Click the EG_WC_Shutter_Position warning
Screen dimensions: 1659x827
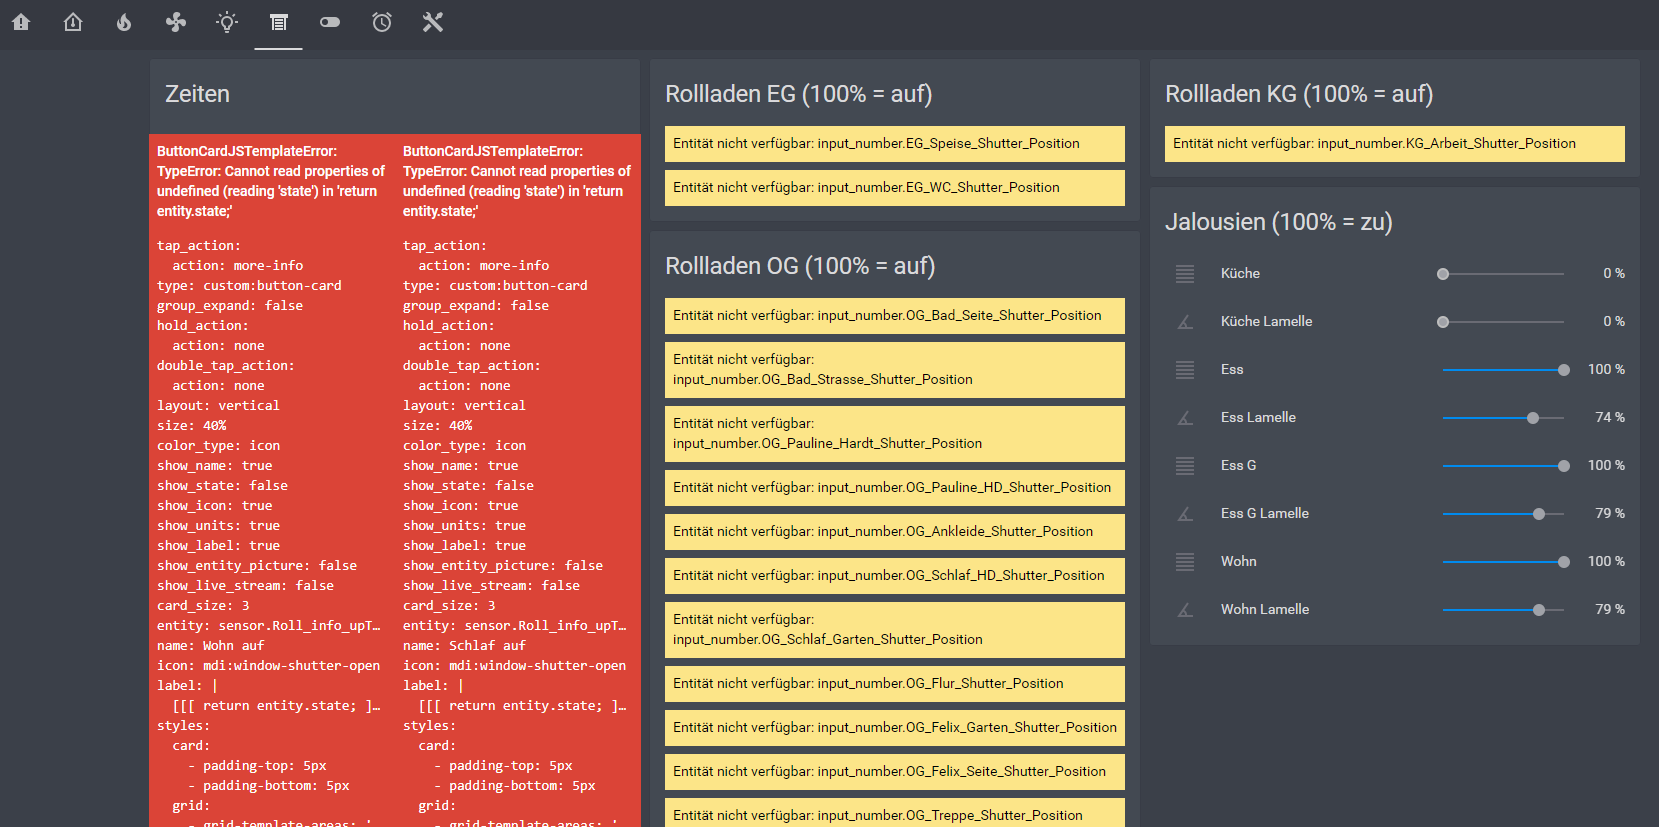coord(895,188)
